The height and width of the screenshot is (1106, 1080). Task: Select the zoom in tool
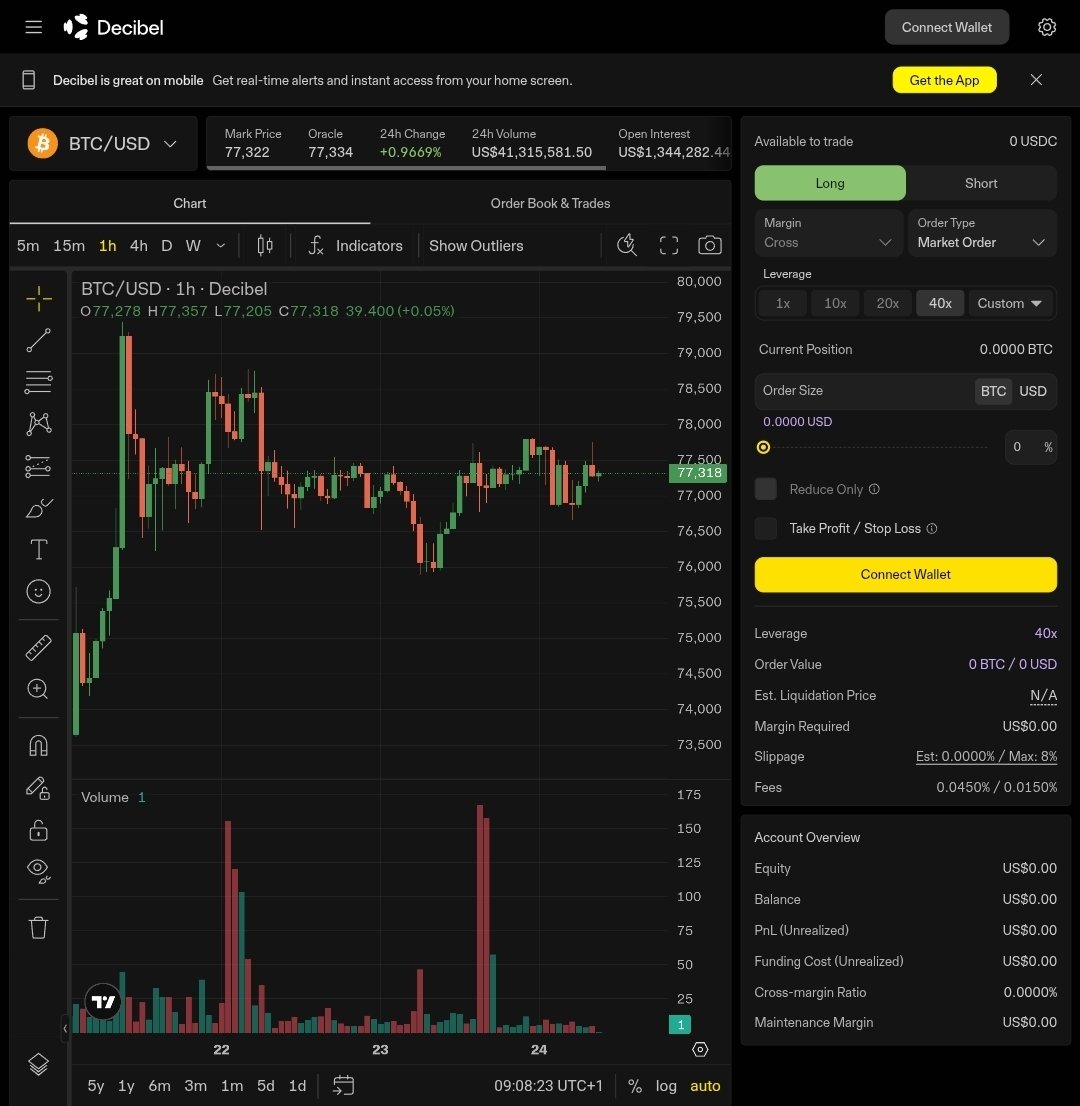pyautogui.click(x=39, y=689)
